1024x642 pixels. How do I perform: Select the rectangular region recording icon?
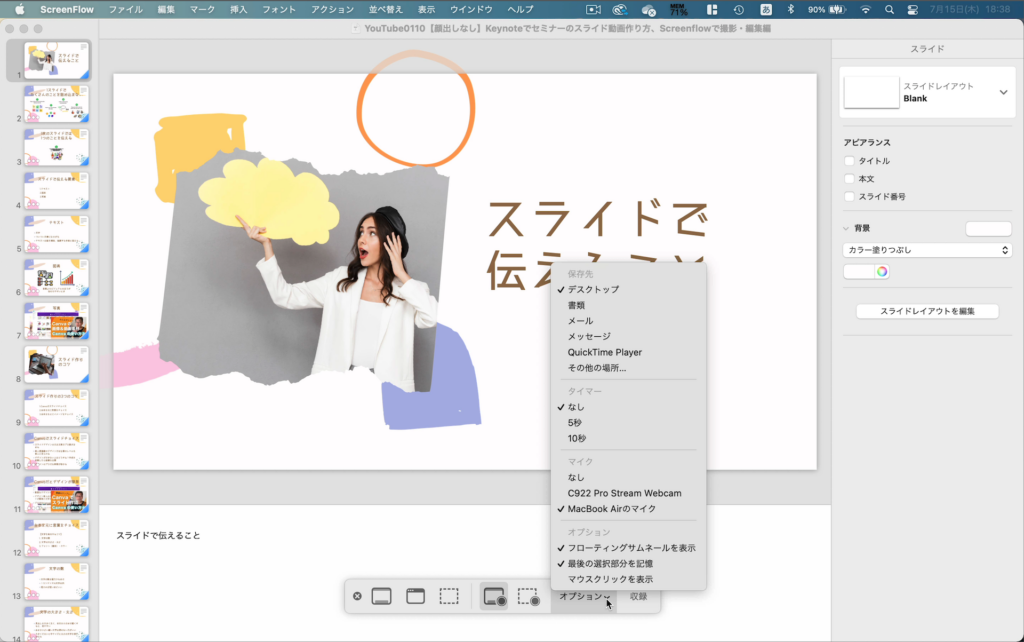pyautogui.click(x=449, y=597)
